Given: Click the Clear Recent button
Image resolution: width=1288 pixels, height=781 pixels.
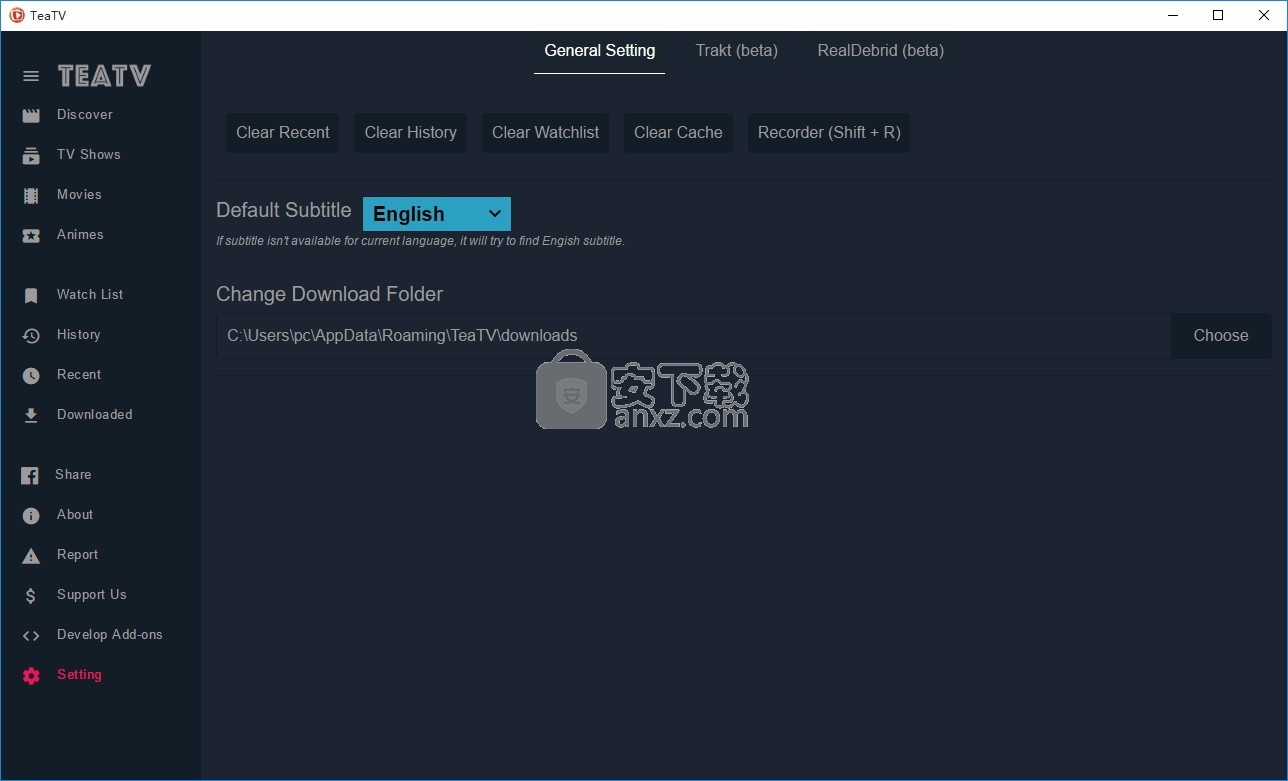Looking at the screenshot, I should 283,133.
